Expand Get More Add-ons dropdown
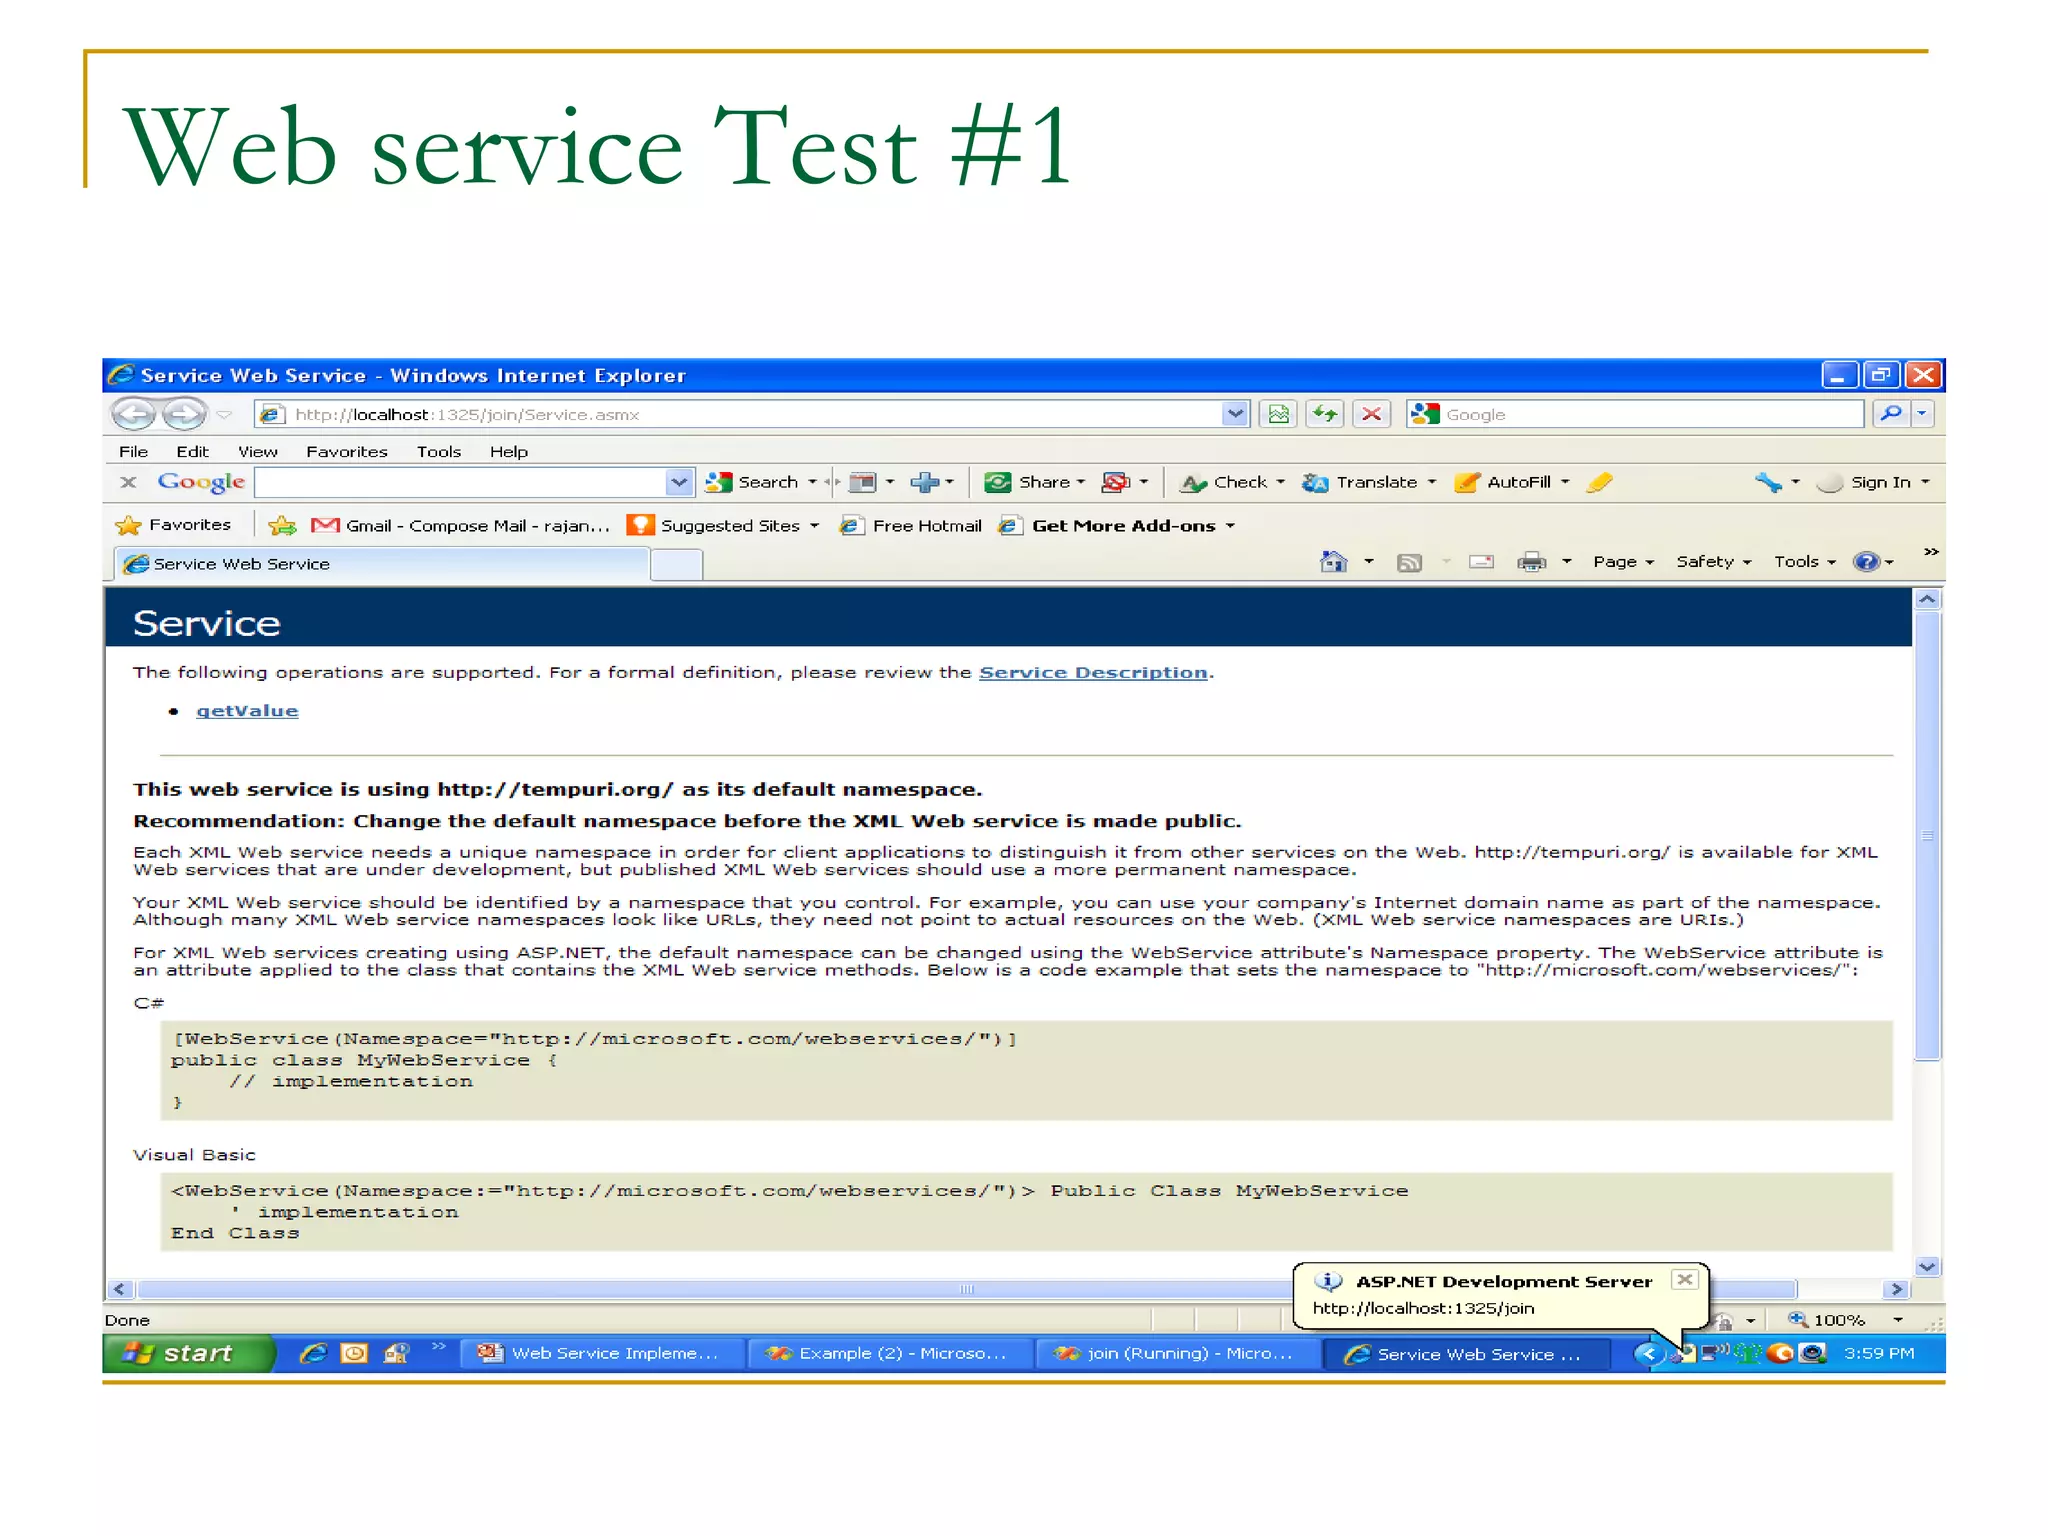 click(1231, 526)
